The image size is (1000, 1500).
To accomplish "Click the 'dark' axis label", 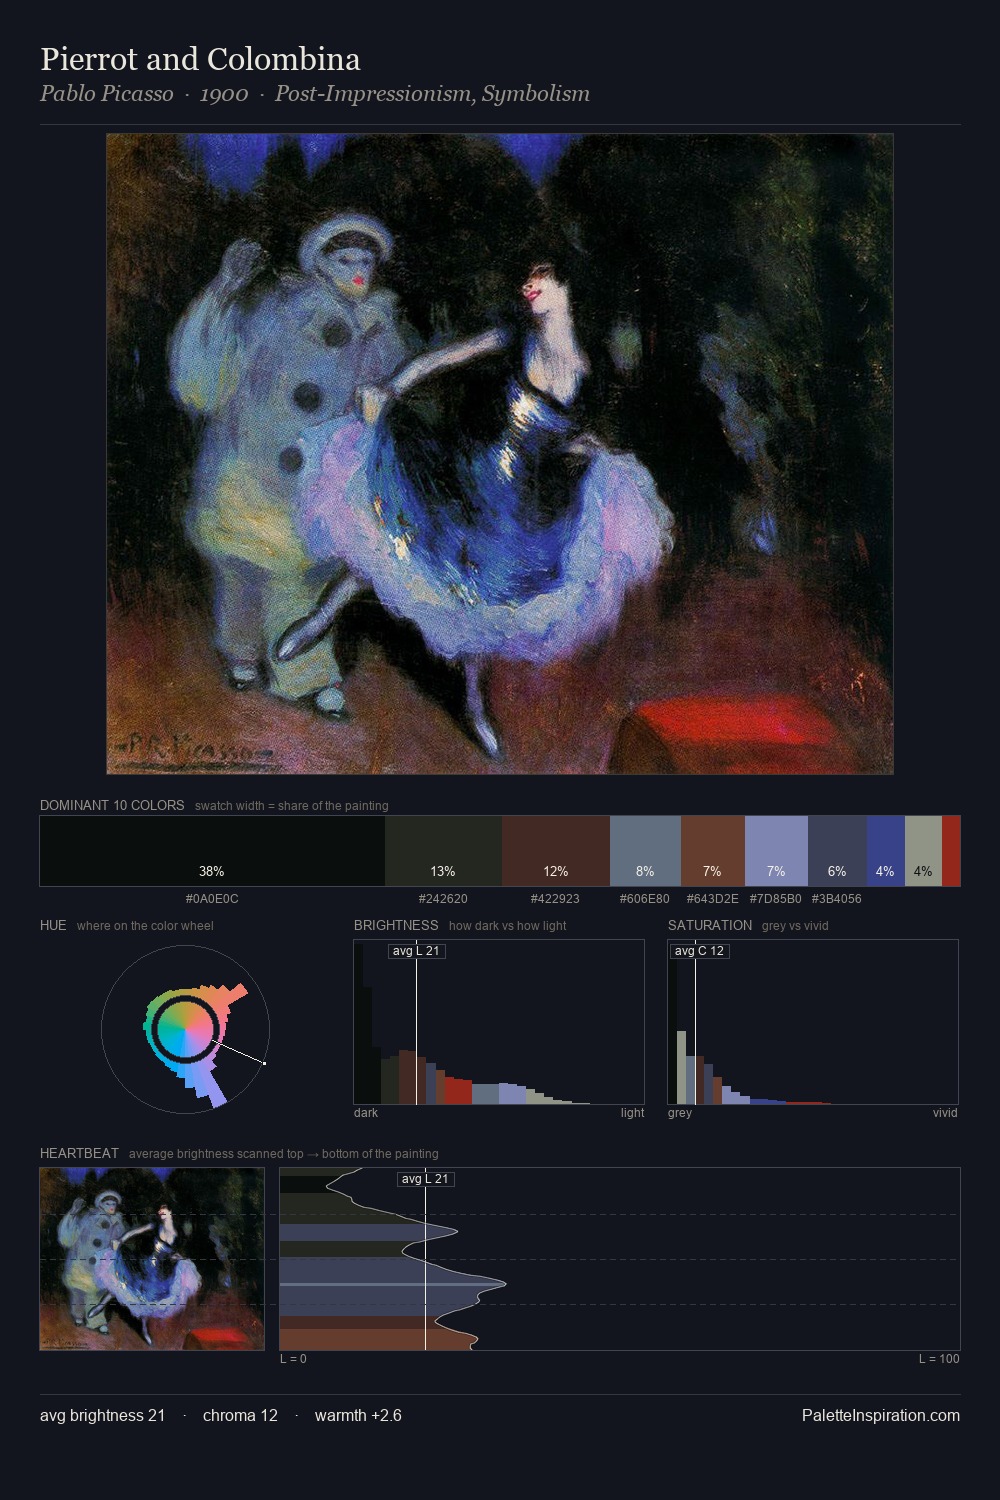I will (366, 1113).
